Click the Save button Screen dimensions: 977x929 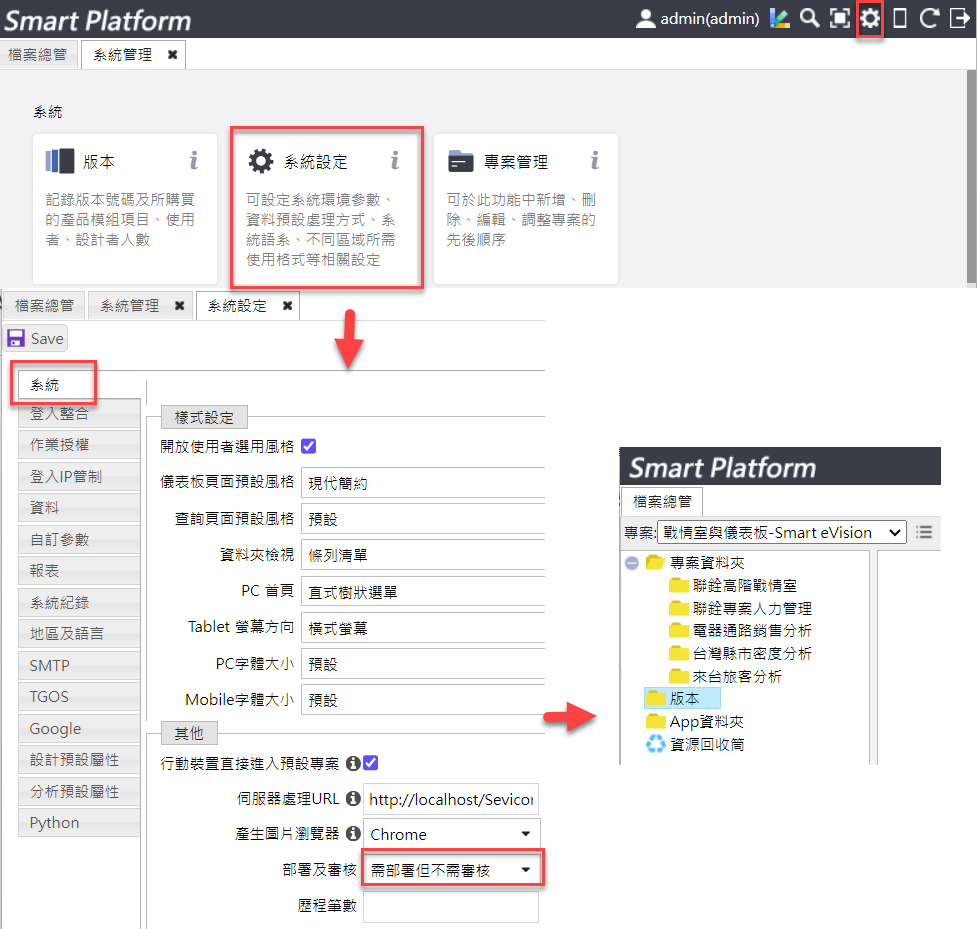(x=36, y=338)
